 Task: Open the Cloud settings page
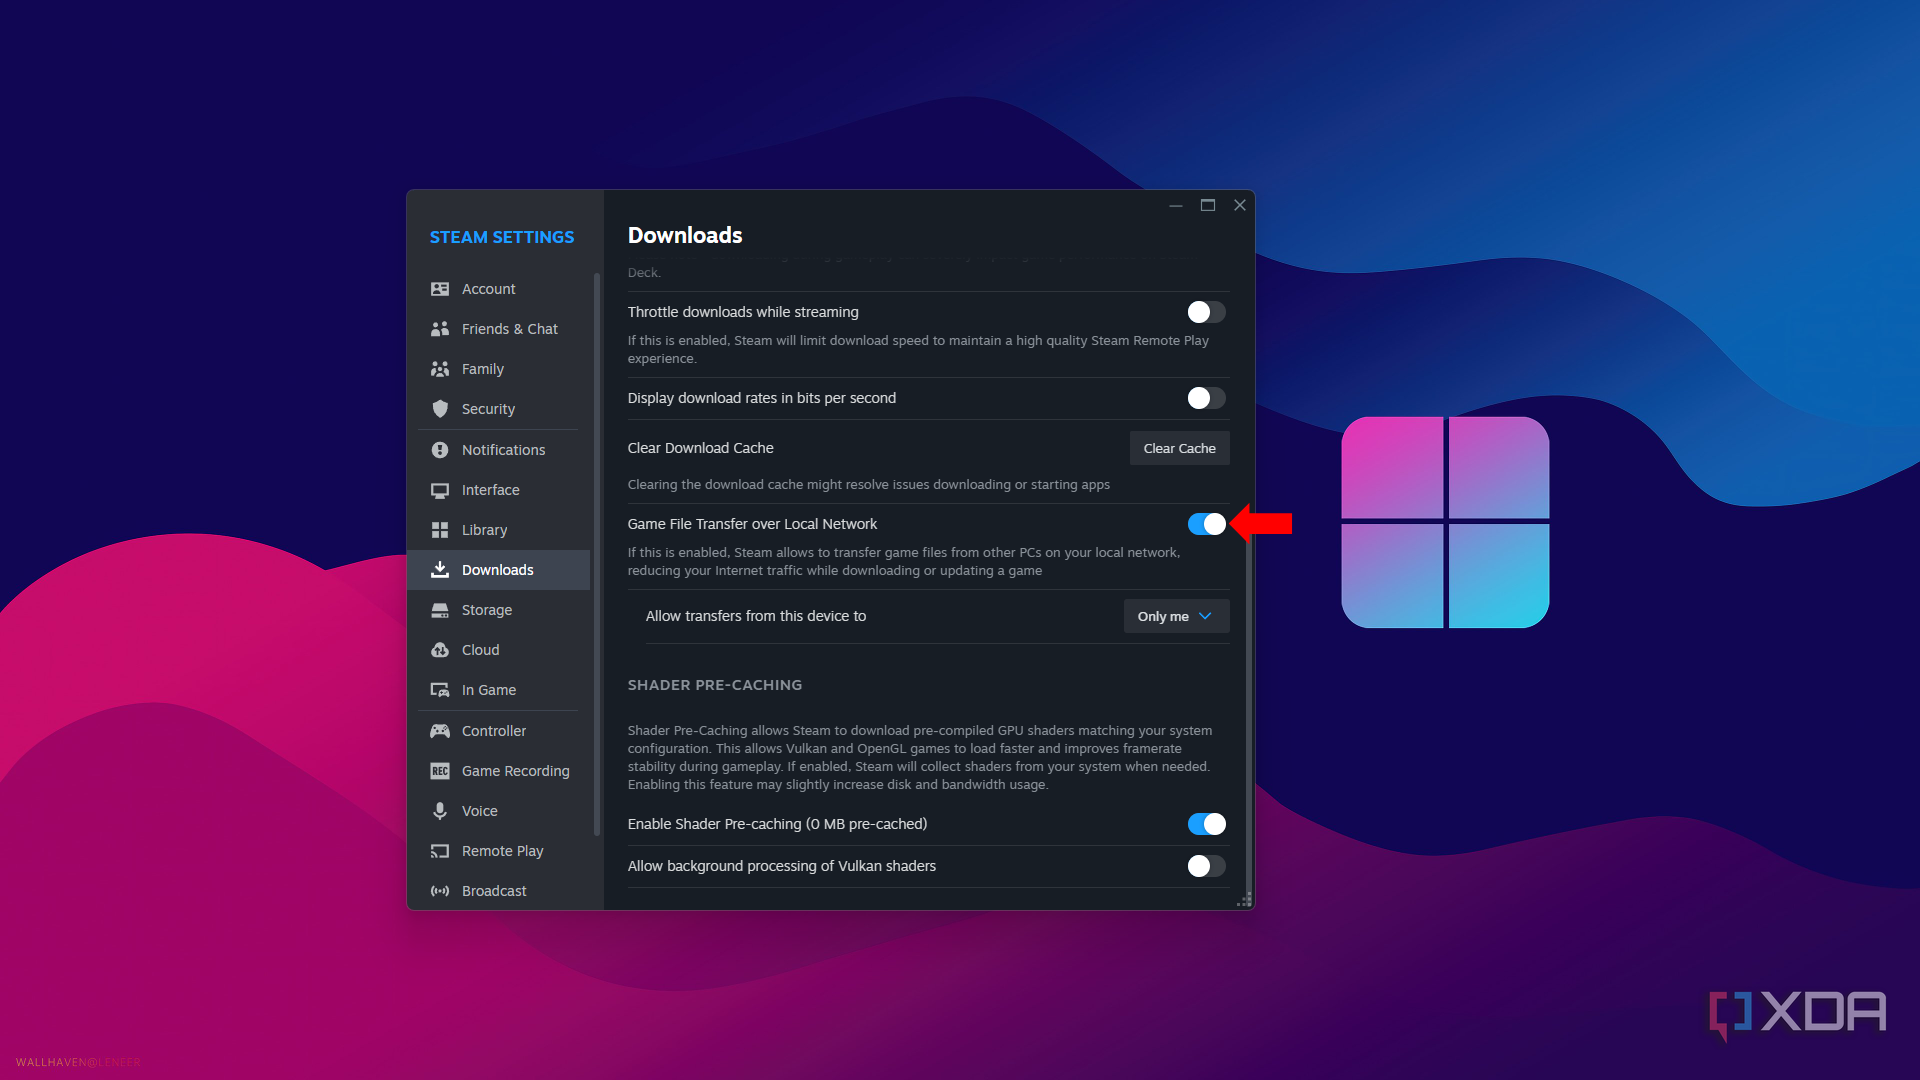(480, 649)
